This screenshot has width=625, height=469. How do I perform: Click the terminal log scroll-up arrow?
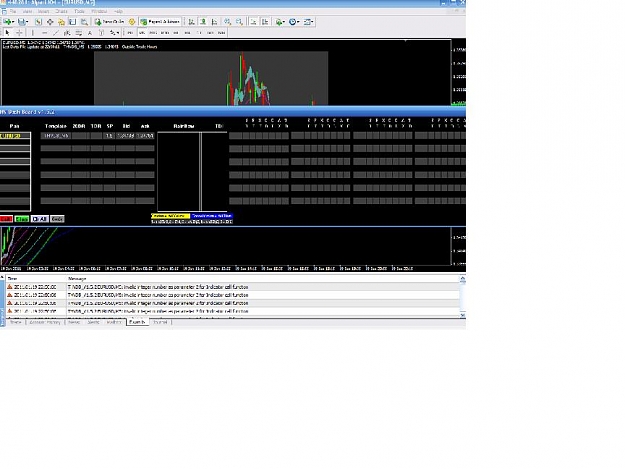pyautogui.click(x=463, y=279)
